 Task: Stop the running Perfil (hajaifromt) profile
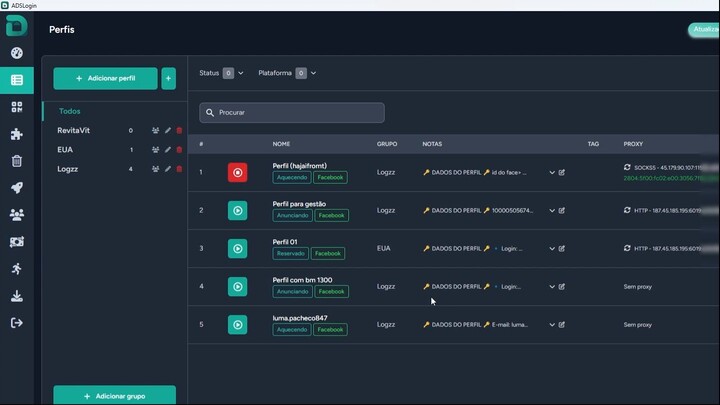[237, 173]
